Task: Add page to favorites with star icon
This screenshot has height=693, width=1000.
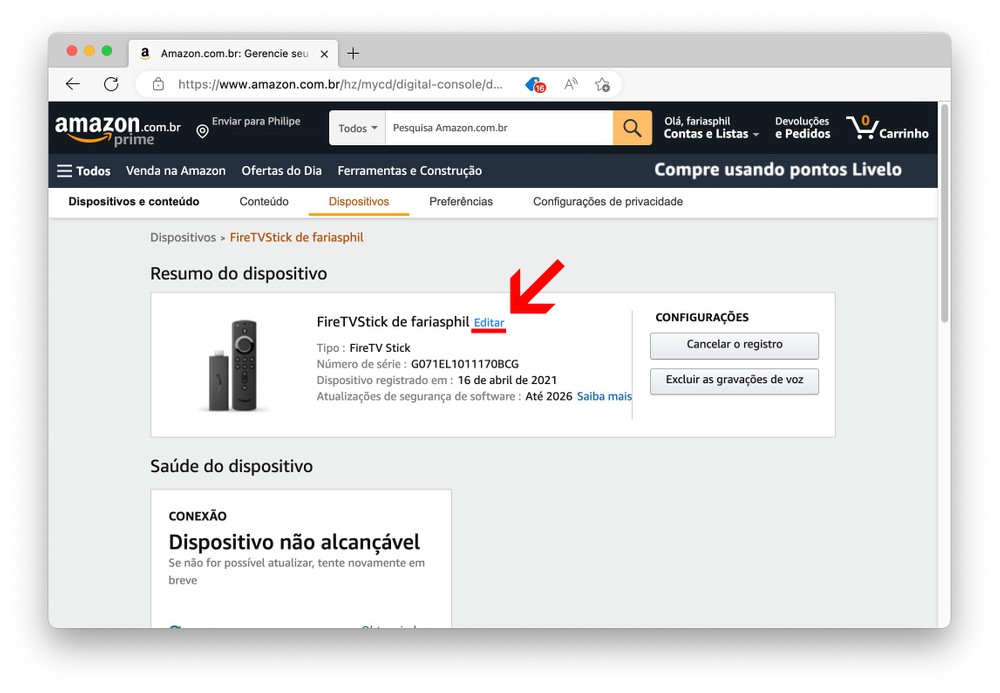Action: pyautogui.click(x=602, y=84)
